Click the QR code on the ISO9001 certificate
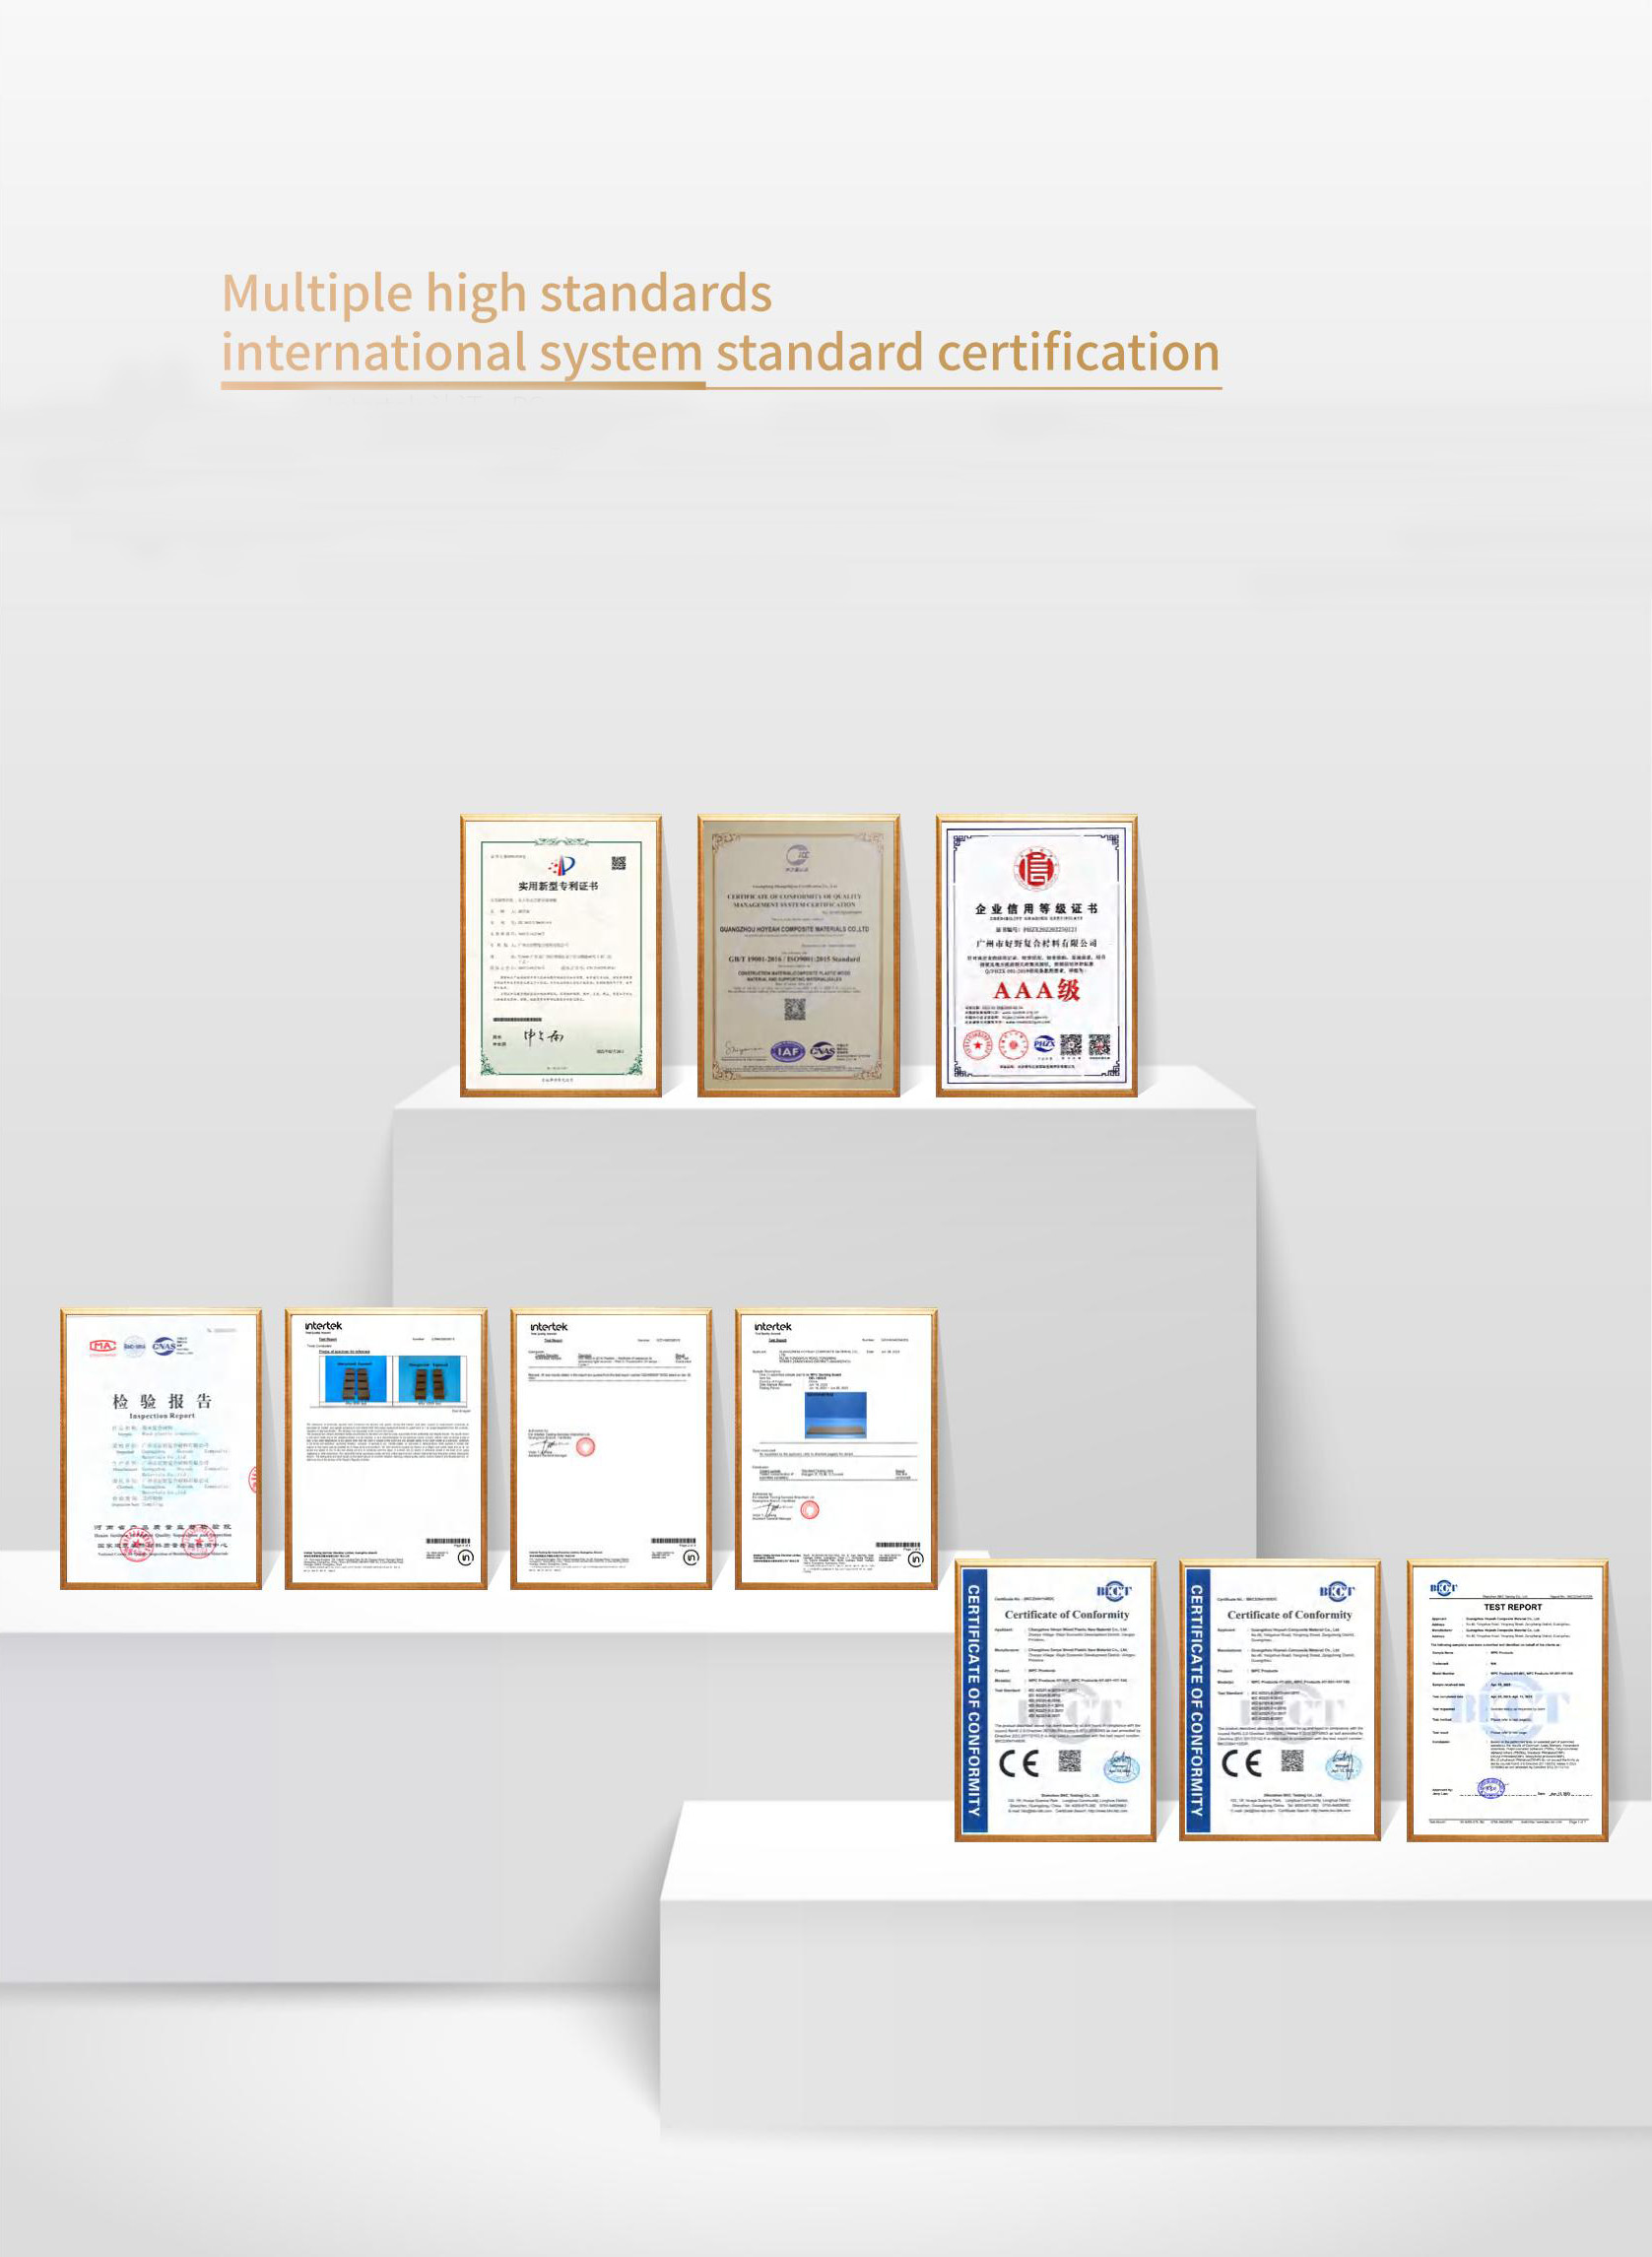 [794, 1009]
